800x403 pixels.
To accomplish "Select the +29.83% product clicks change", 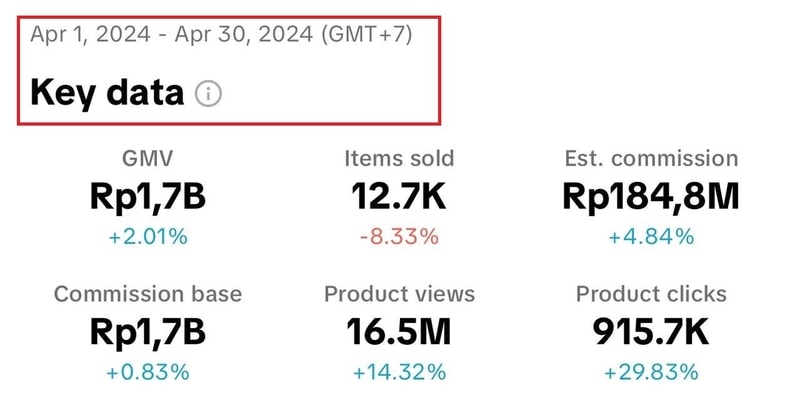I will pyautogui.click(x=650, y=372).
